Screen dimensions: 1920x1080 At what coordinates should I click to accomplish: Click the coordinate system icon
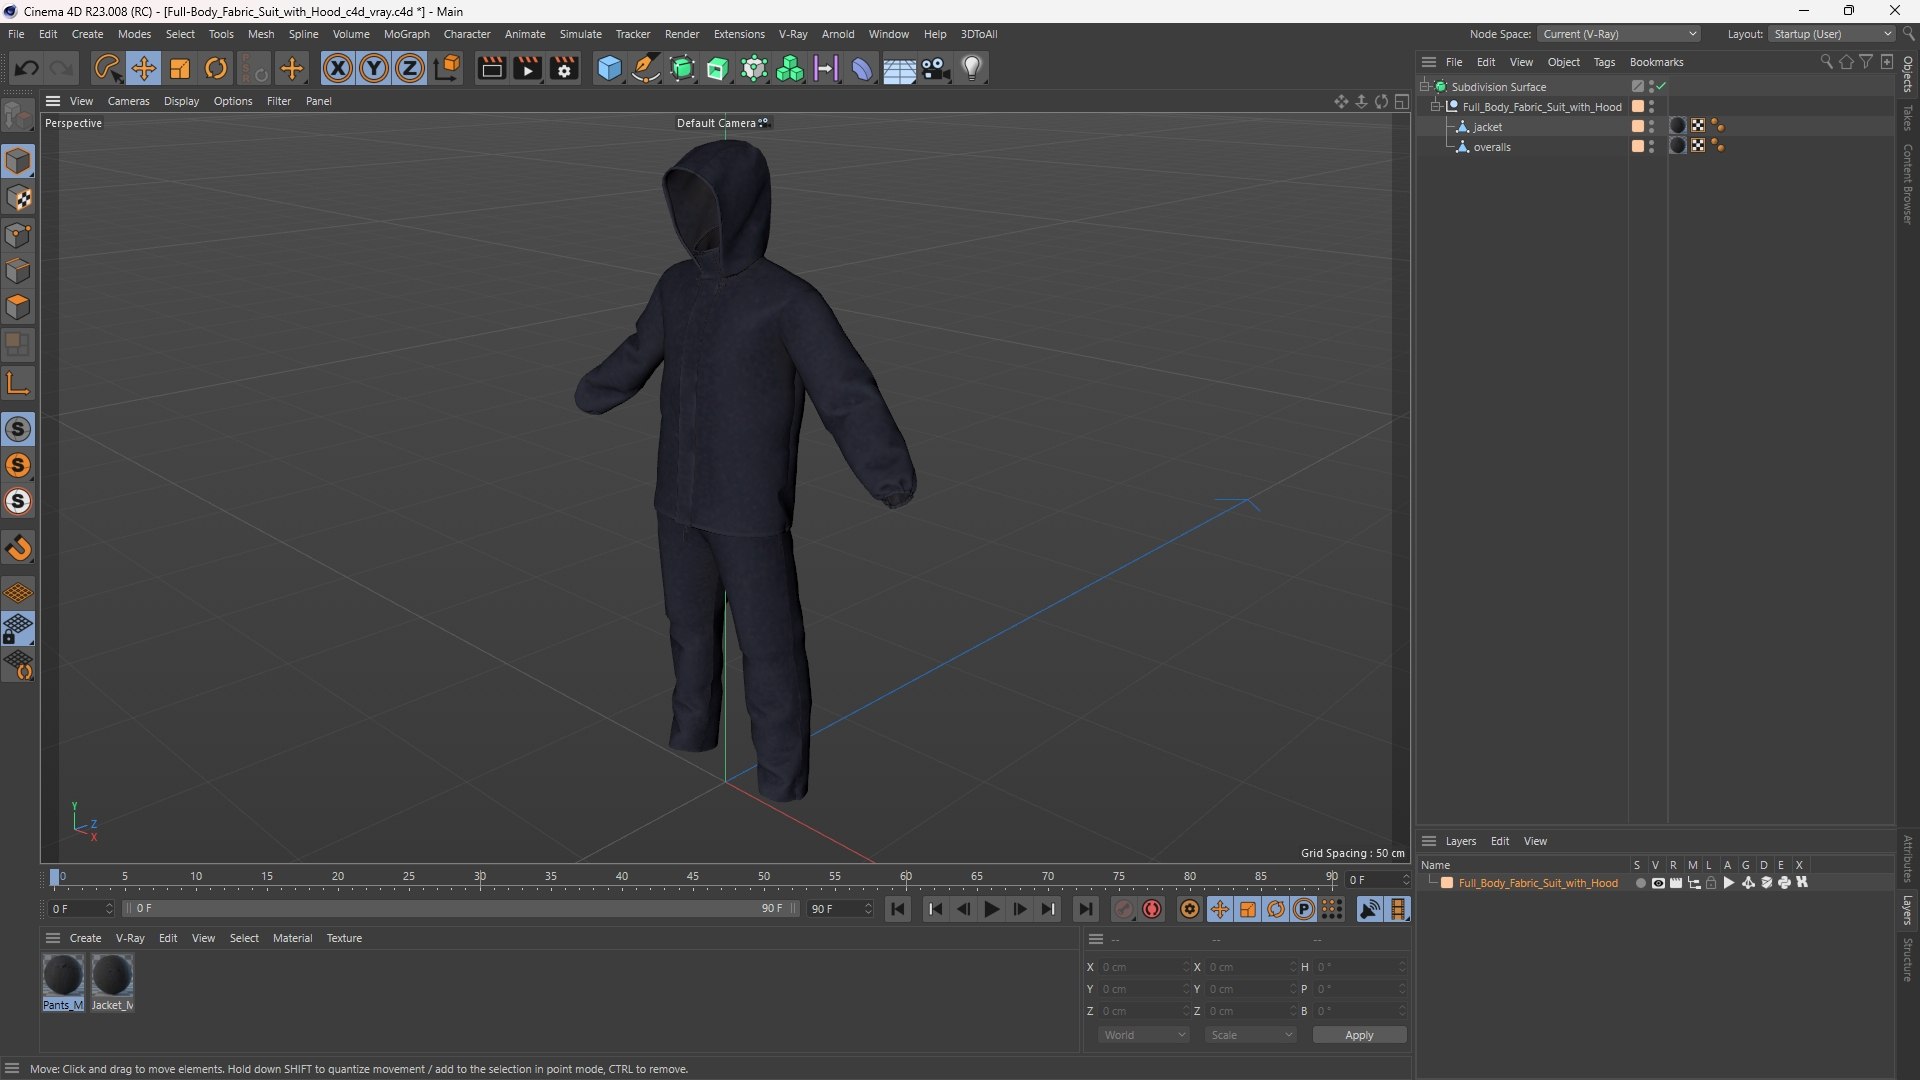click(x=448, y=68)
